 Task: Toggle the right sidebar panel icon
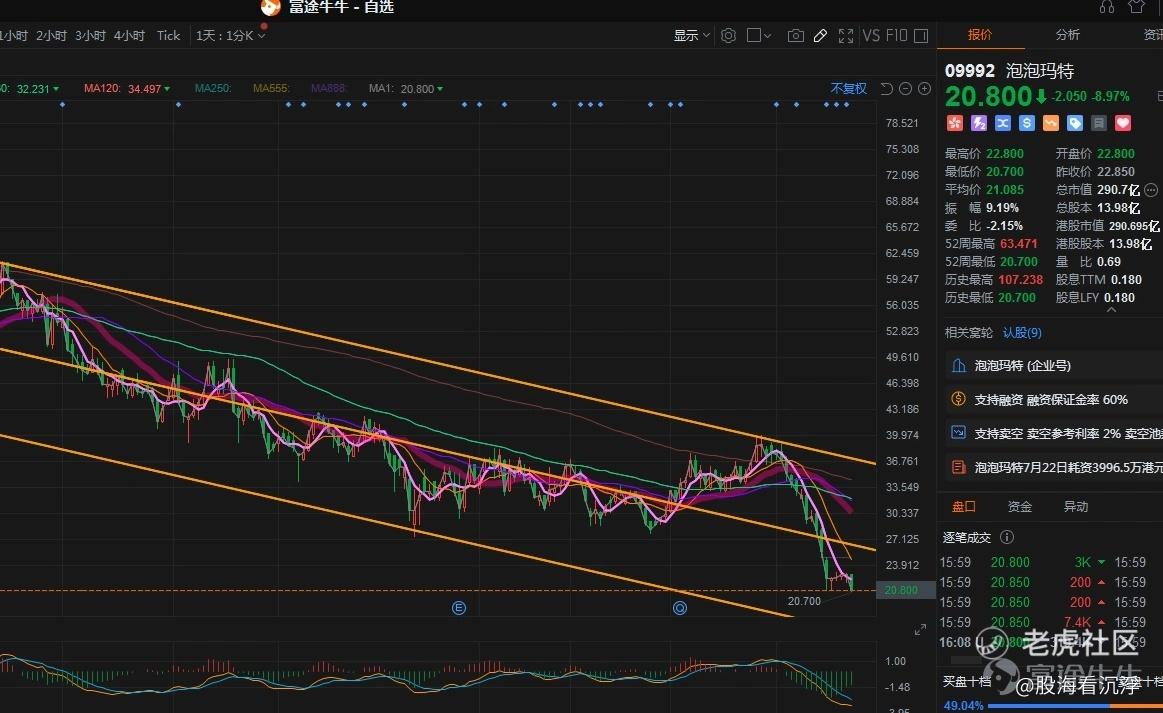[921, 36]
